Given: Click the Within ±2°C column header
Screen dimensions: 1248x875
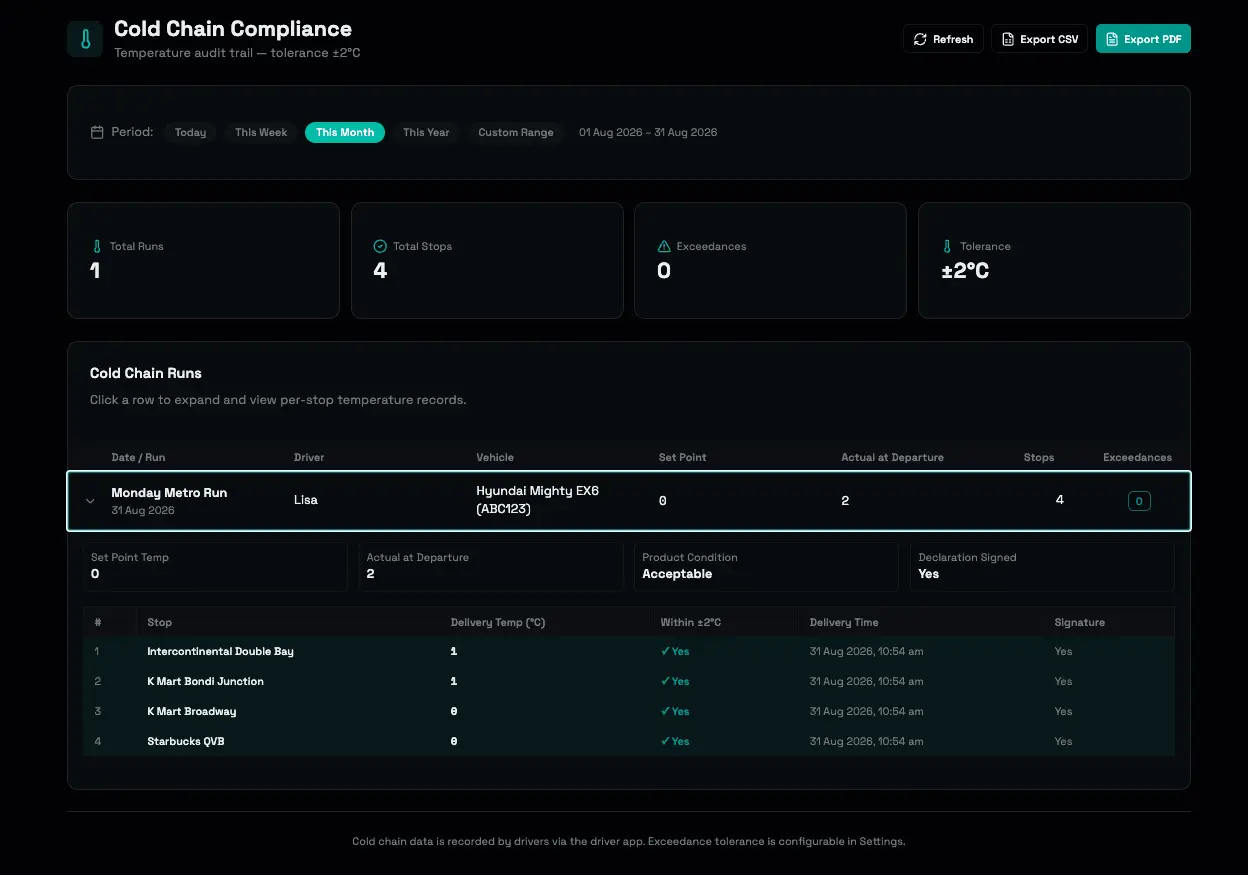Looking at the screenshot, I should coord(690,622).
